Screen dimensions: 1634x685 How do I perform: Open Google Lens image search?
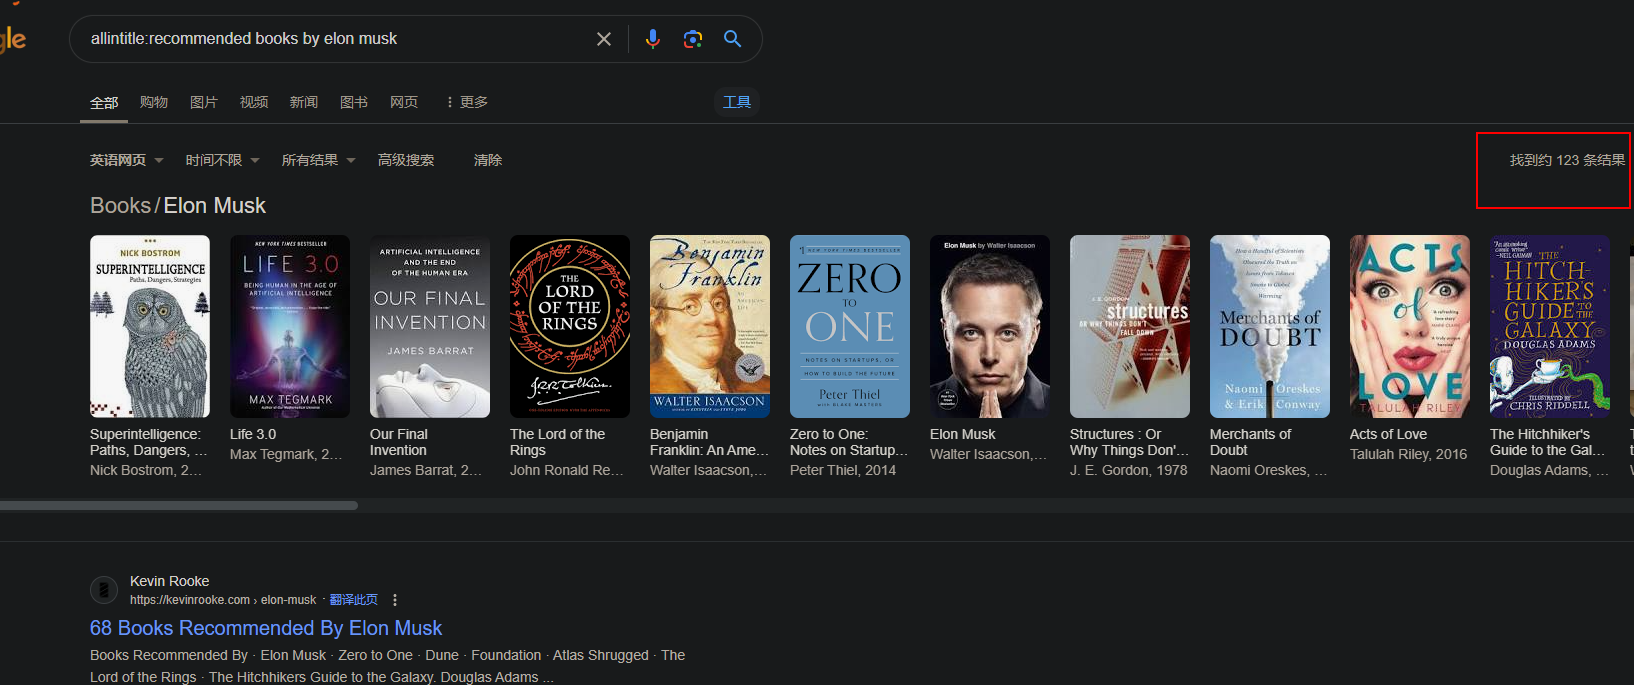point(692,39)
